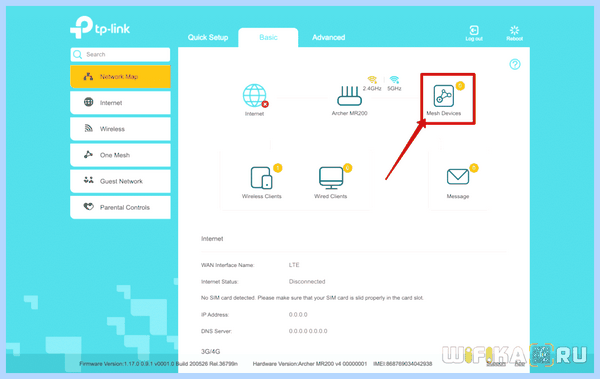Click the DNS Server value 0.0.0.0,0.0.0.0
This screenshot has height=379, width=600.
(308, 331)
